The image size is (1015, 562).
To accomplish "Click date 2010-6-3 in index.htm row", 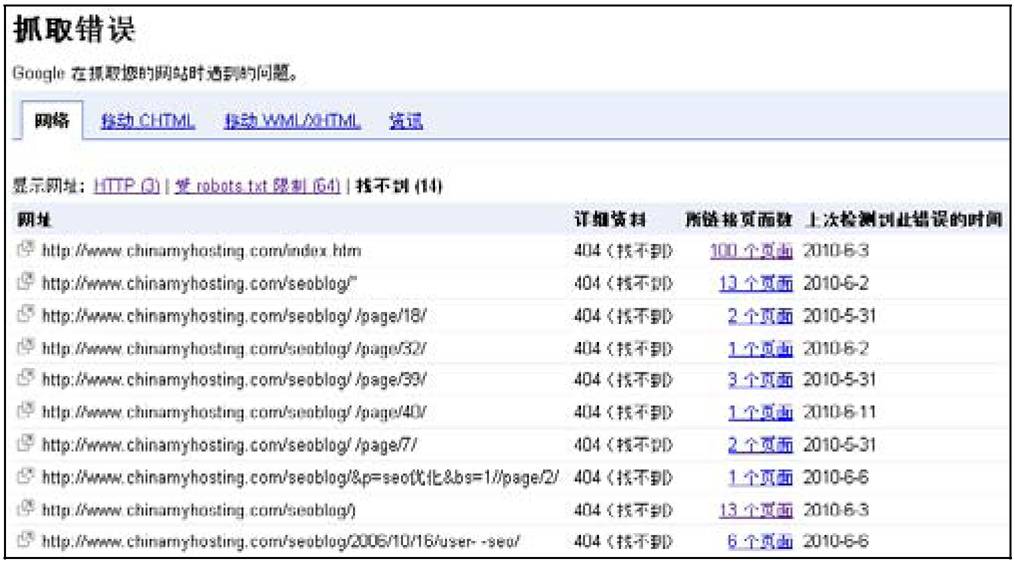I will [836, 251].
